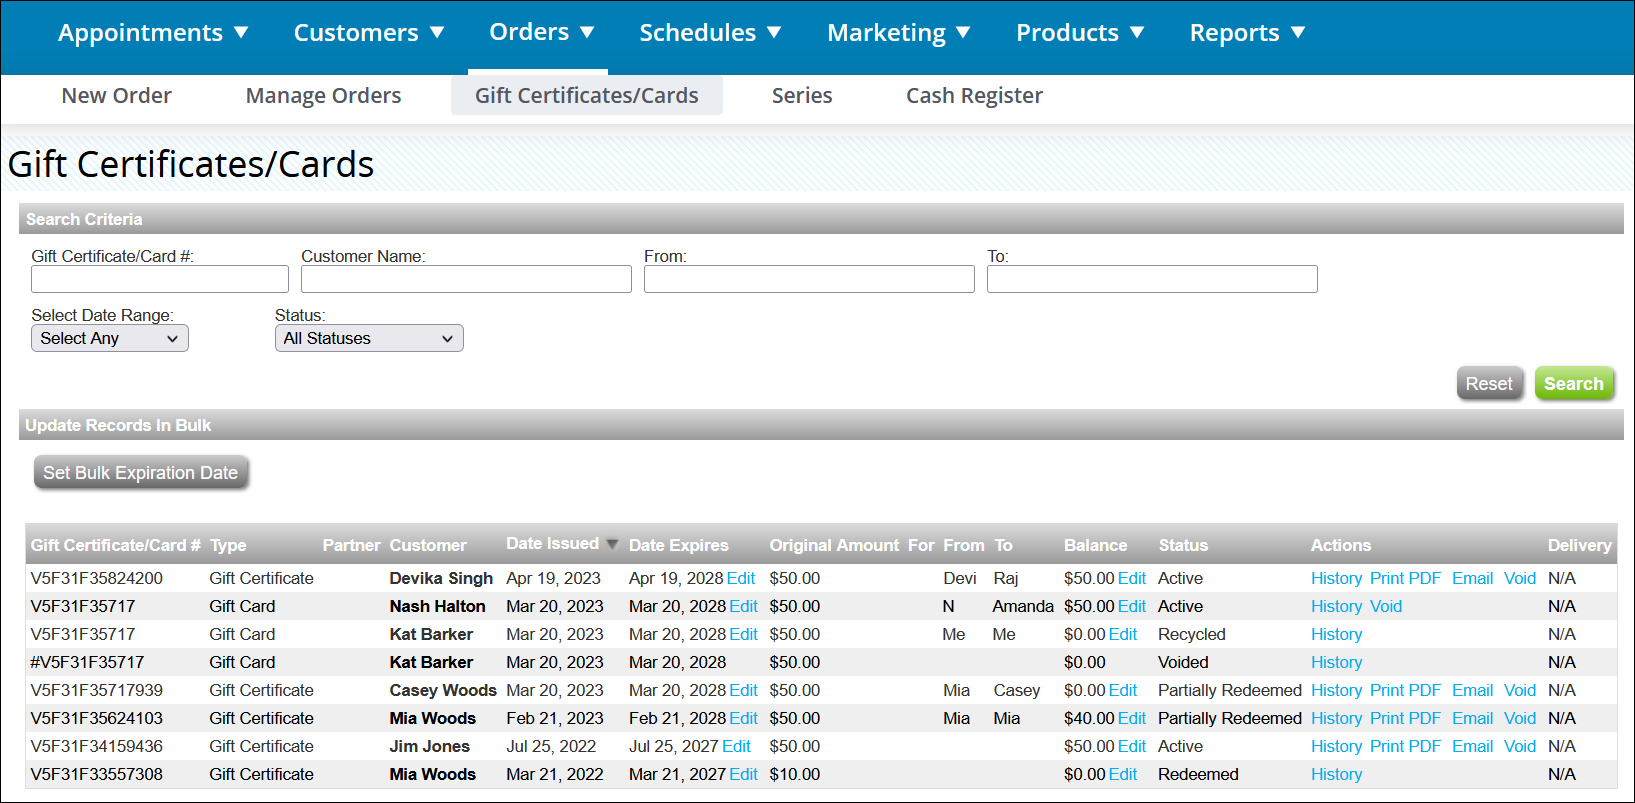Reset the search criteria
This screenshot has width=1635, height=803.
[1488, 384]
